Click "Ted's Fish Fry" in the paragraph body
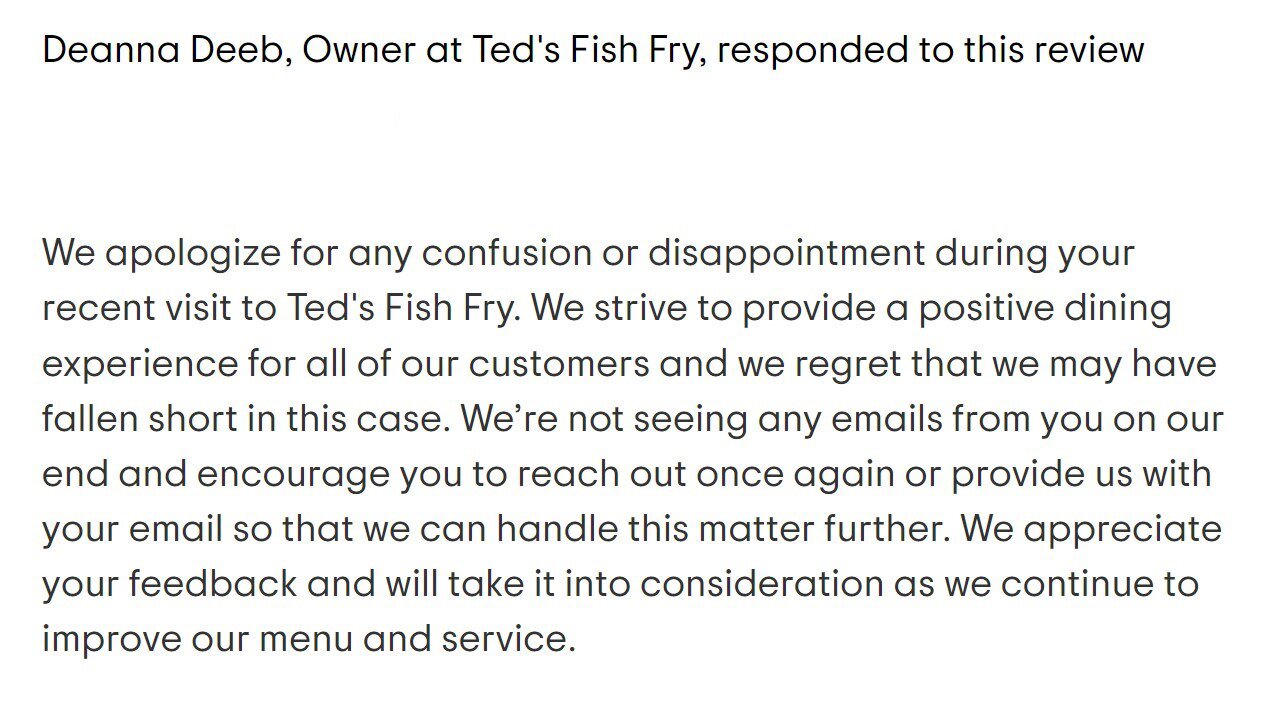 [x=403, y=308]
